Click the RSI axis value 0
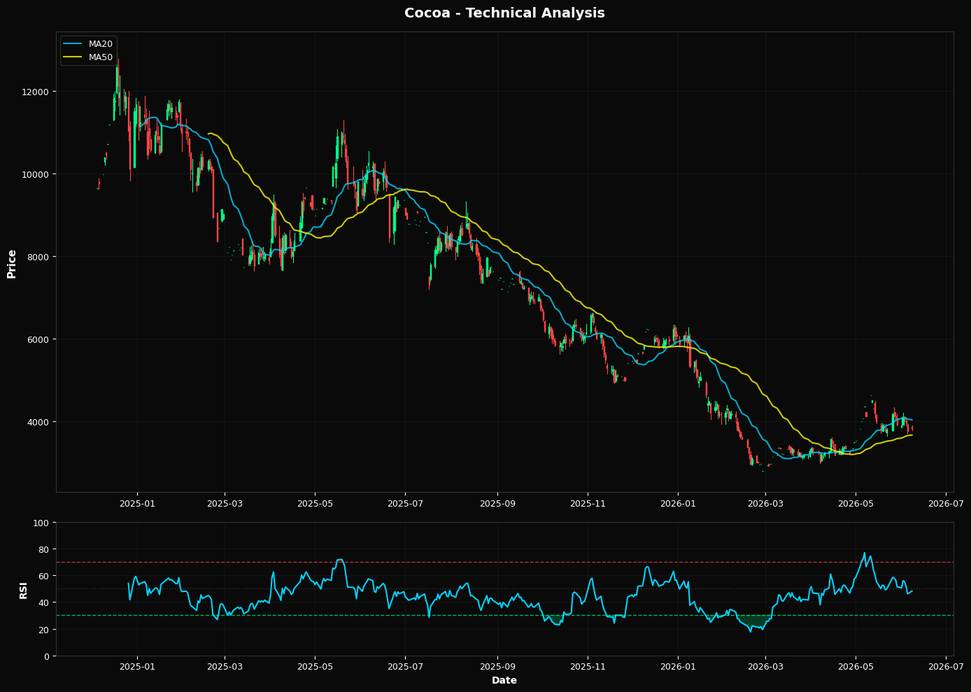The width and height of the screenshot is (971, 692). click(x=48, y=656)
